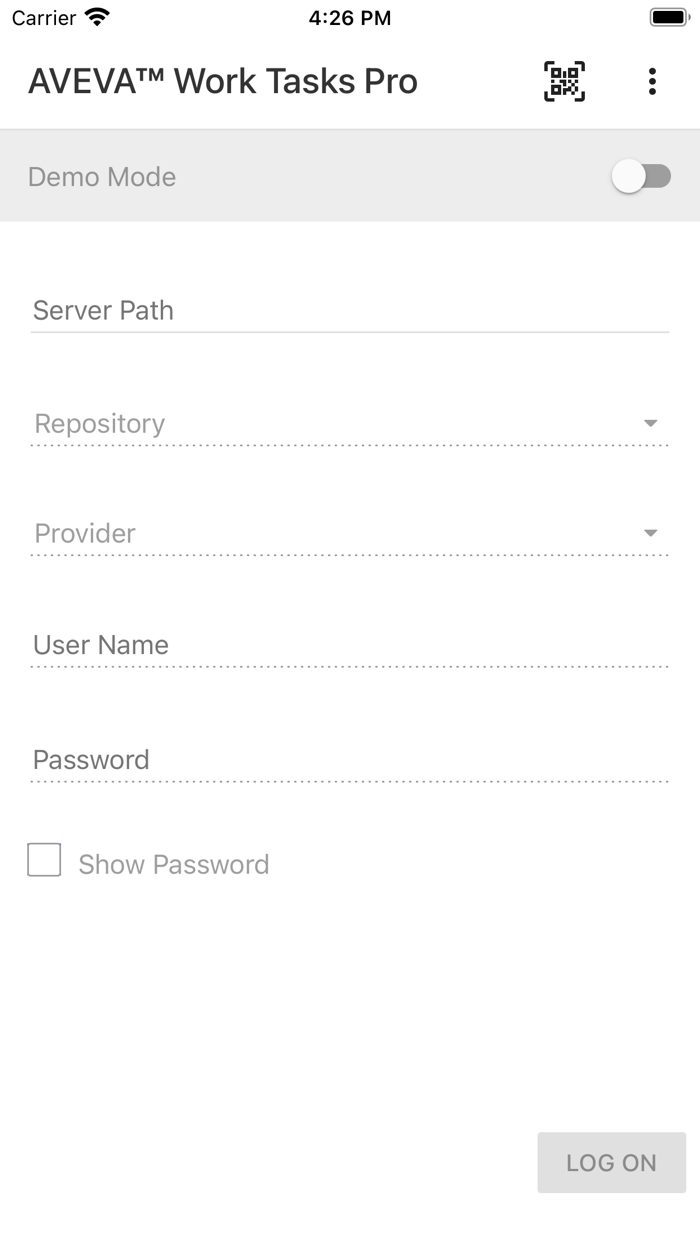Image resolution: width=700 pixels, height=1244 pixels.
Task: Tap the battery indicator icon
Action: [668, 16]
